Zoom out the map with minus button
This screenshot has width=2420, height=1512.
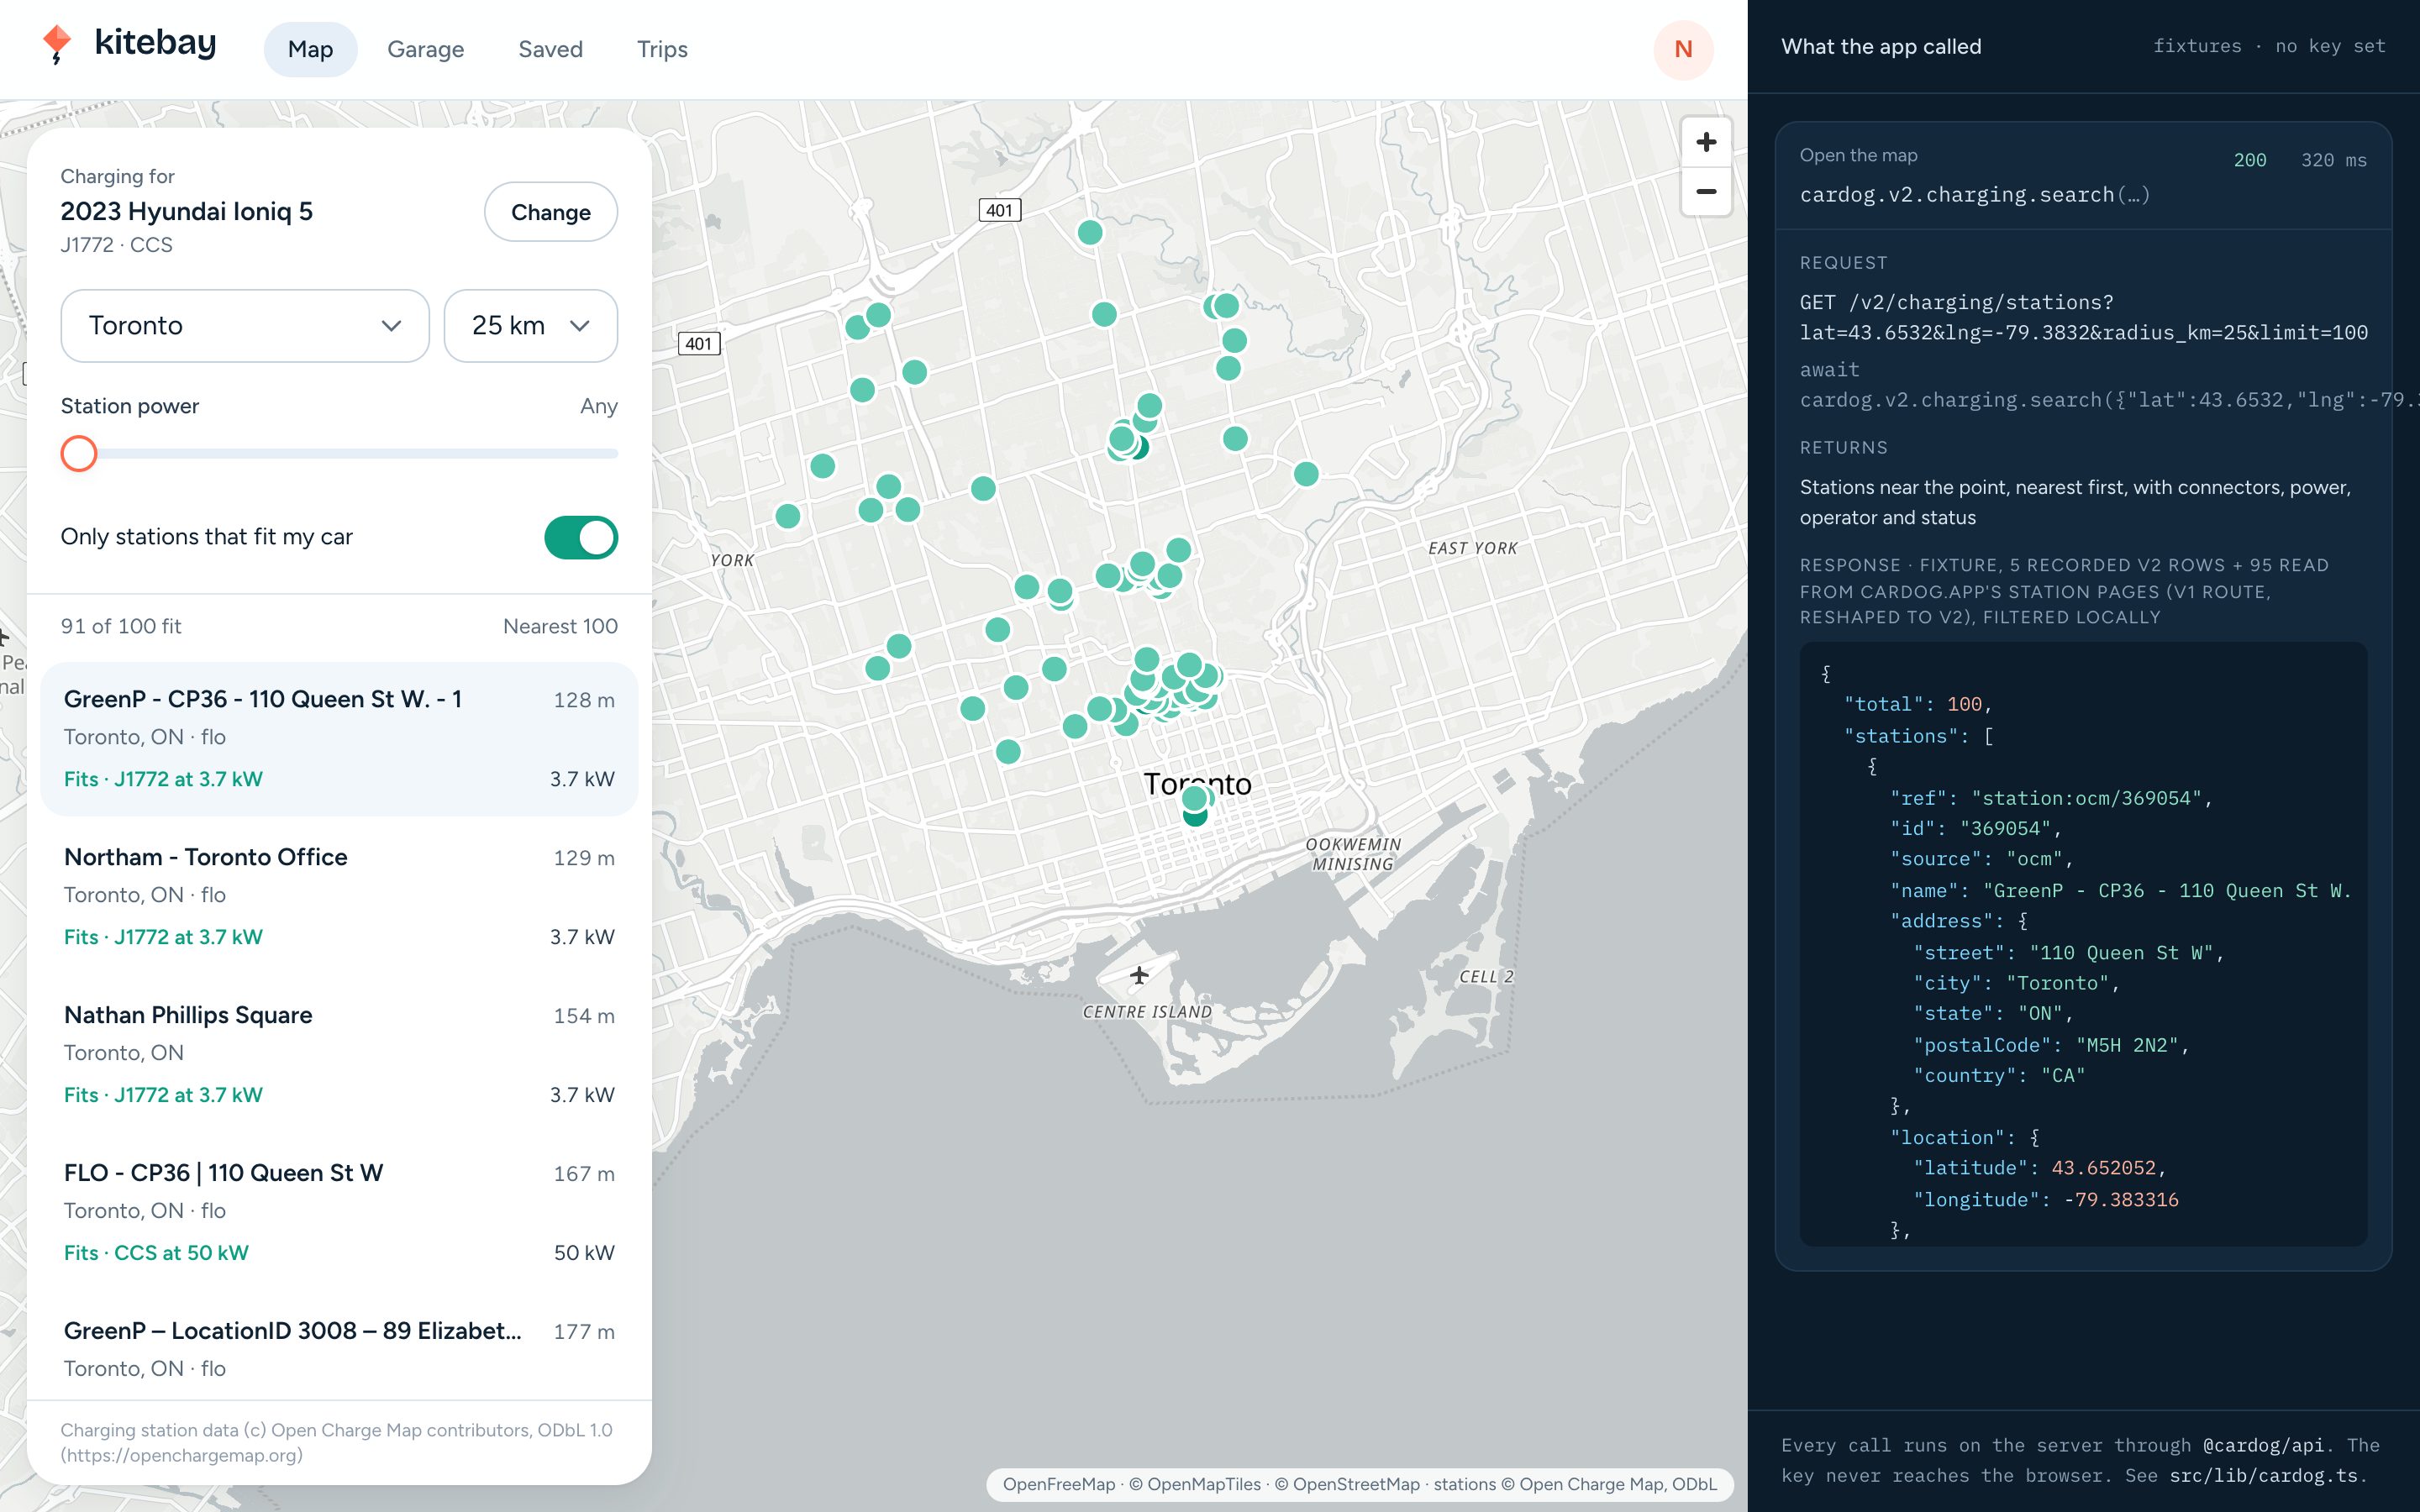1706,191
